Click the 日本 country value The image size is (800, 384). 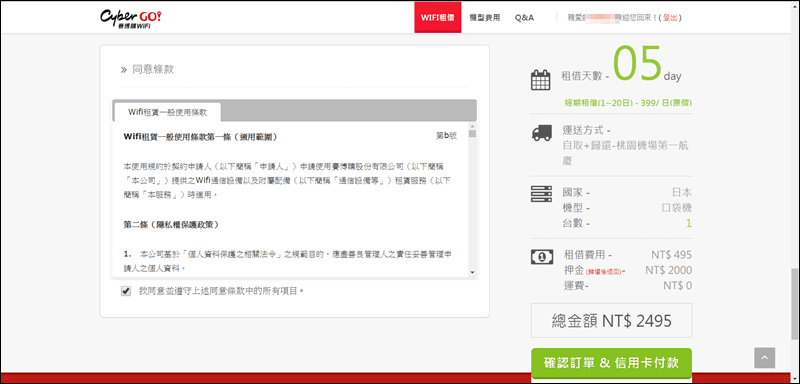682,193
